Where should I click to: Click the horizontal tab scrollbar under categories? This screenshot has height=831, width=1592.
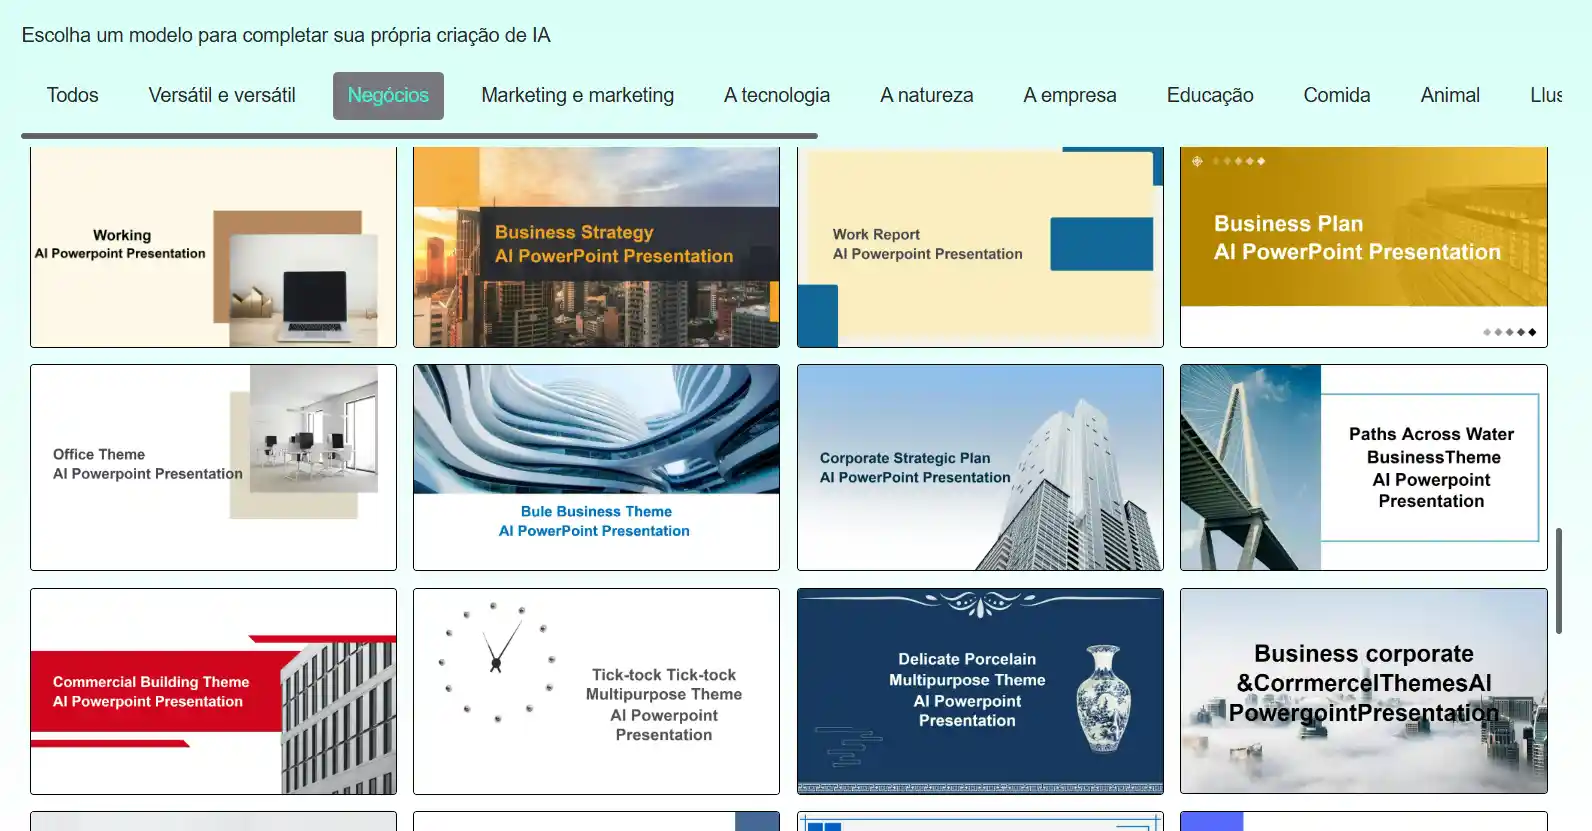tap(419, 135)
